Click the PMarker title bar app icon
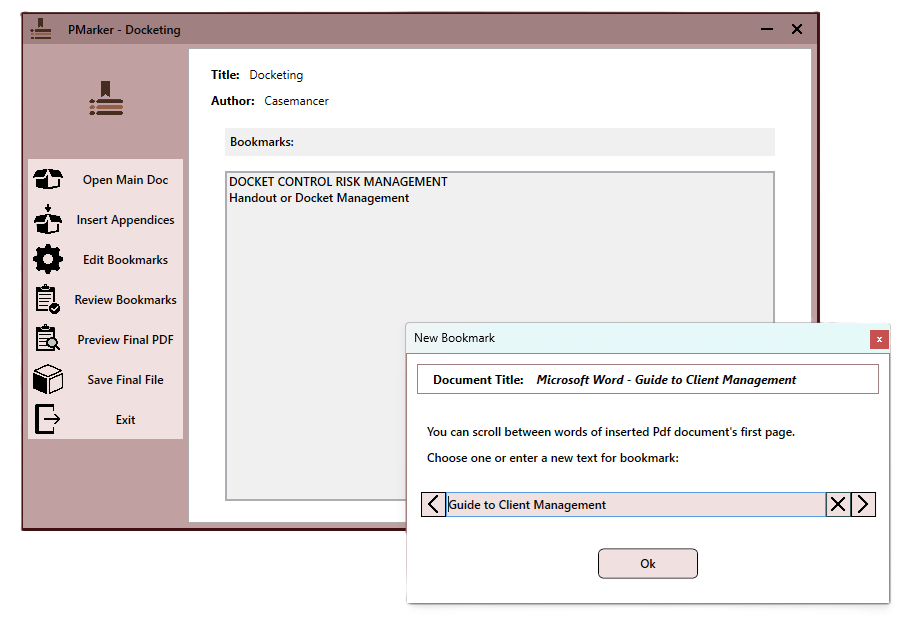The width and height of the screenshot is (913, 620). click(40, 29)
